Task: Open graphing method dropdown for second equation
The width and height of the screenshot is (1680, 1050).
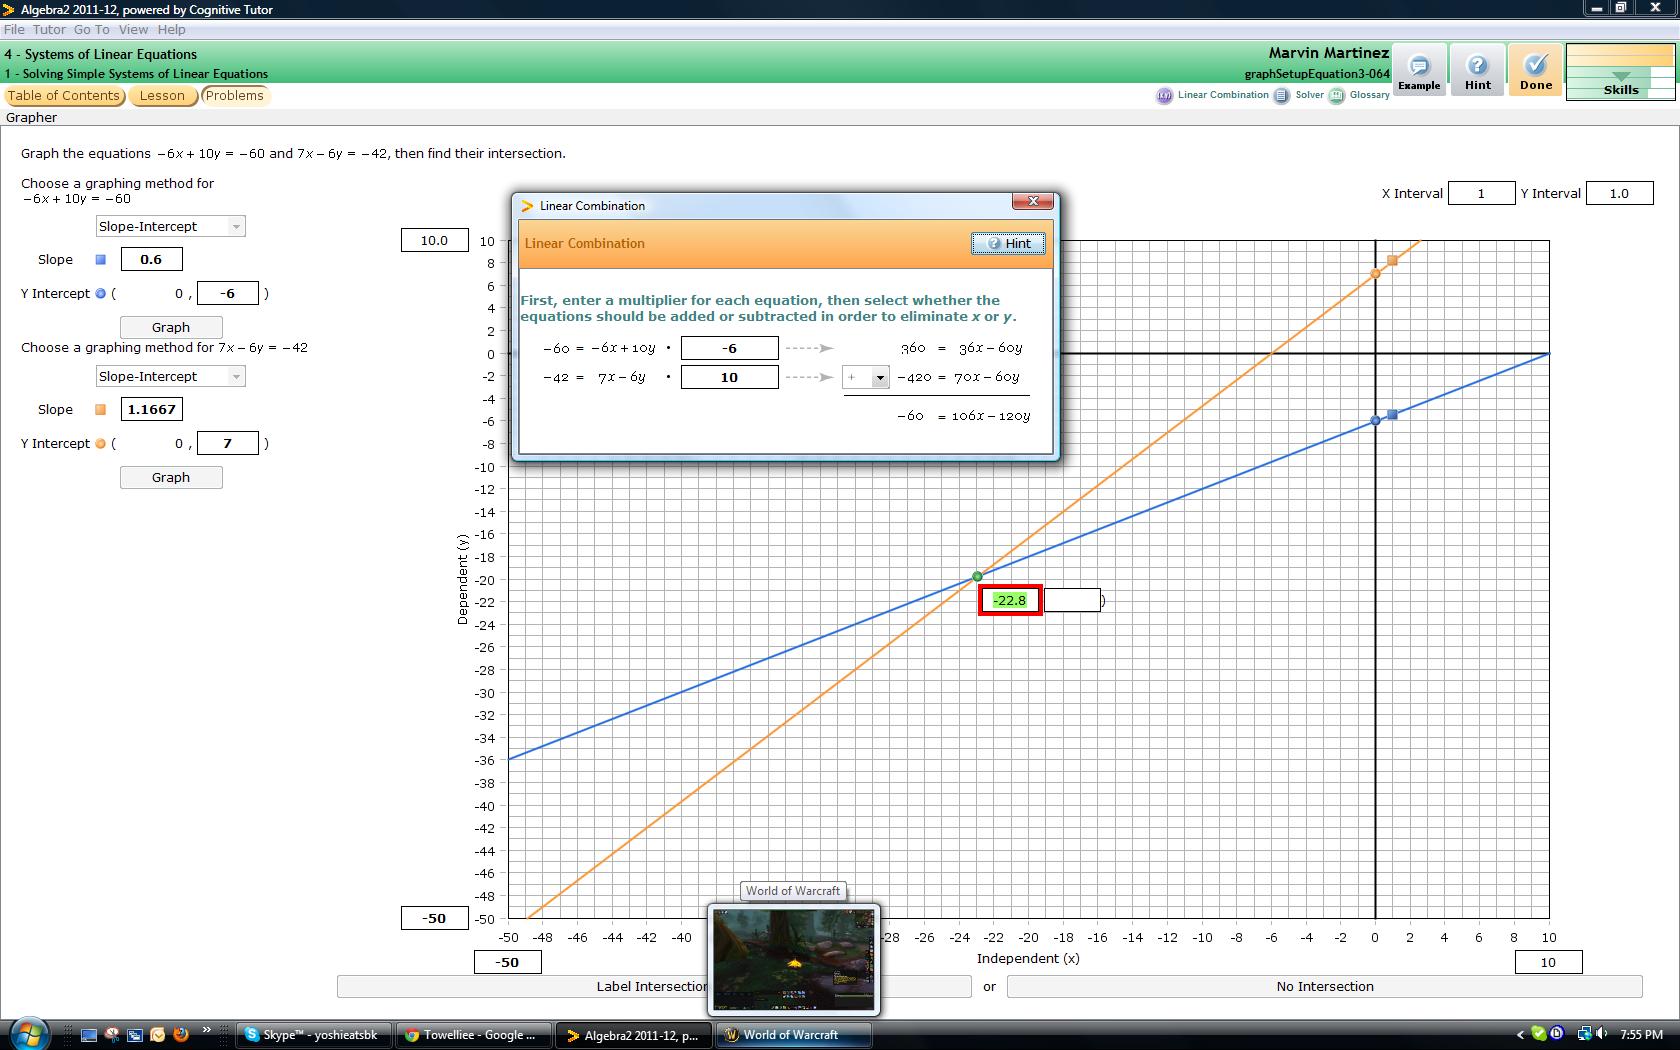Action: [170, 376]
